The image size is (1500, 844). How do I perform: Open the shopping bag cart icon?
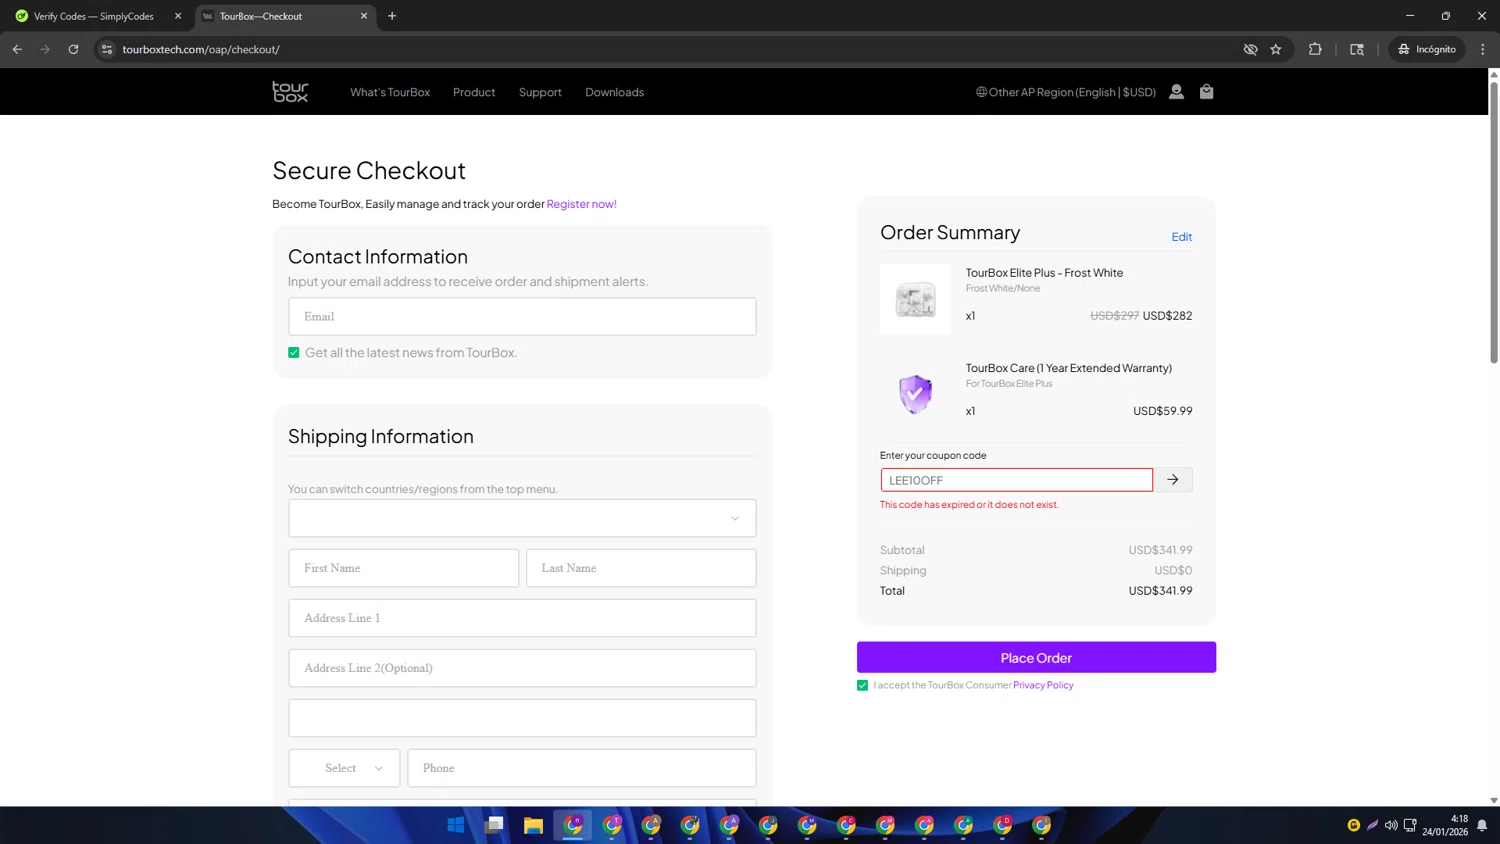[1206, 92]
